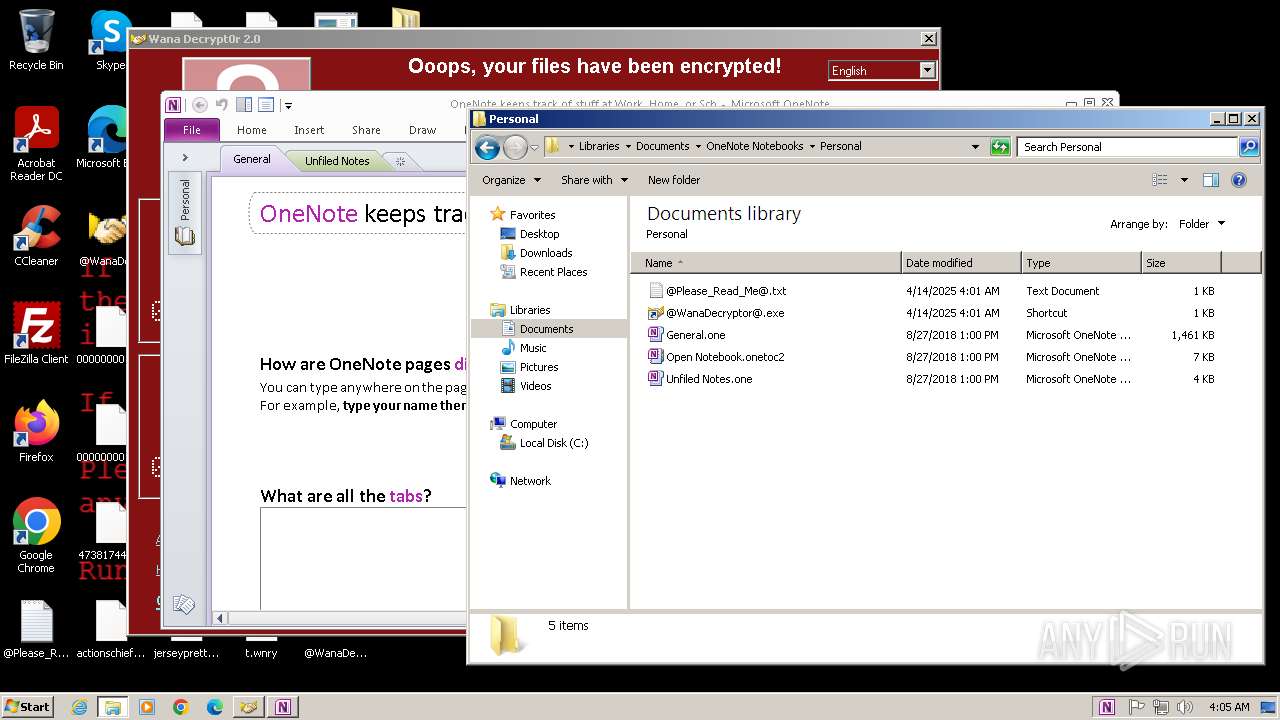
Task: Select Music under Libraries
Action: click(533, 348)
